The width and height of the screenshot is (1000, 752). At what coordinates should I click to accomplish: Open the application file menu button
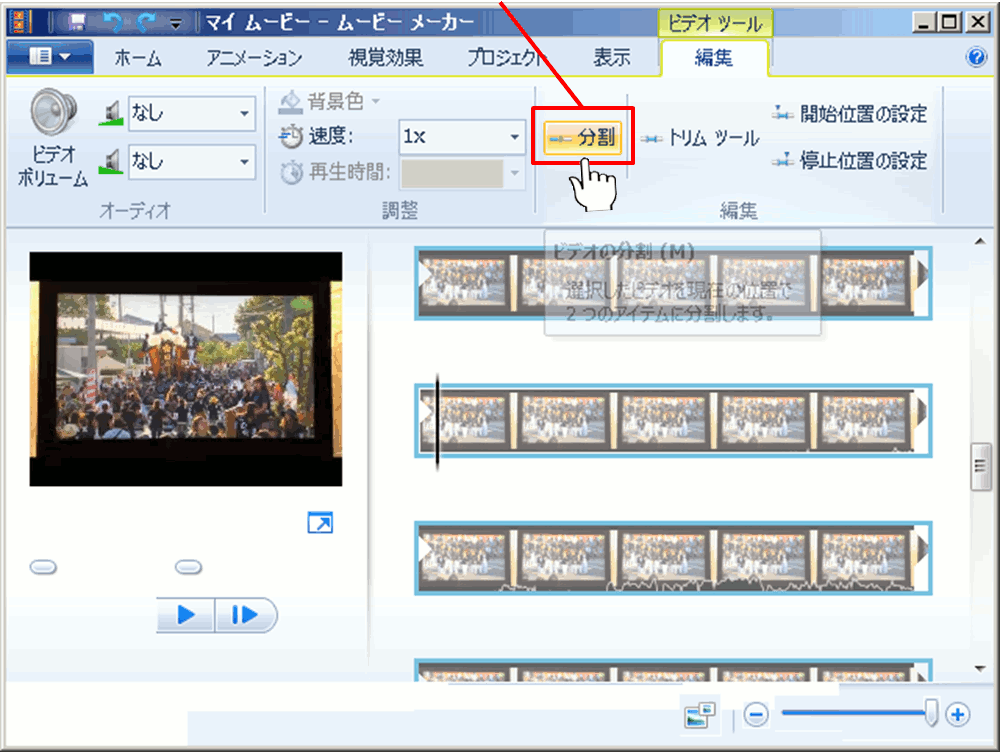[50, 57]
